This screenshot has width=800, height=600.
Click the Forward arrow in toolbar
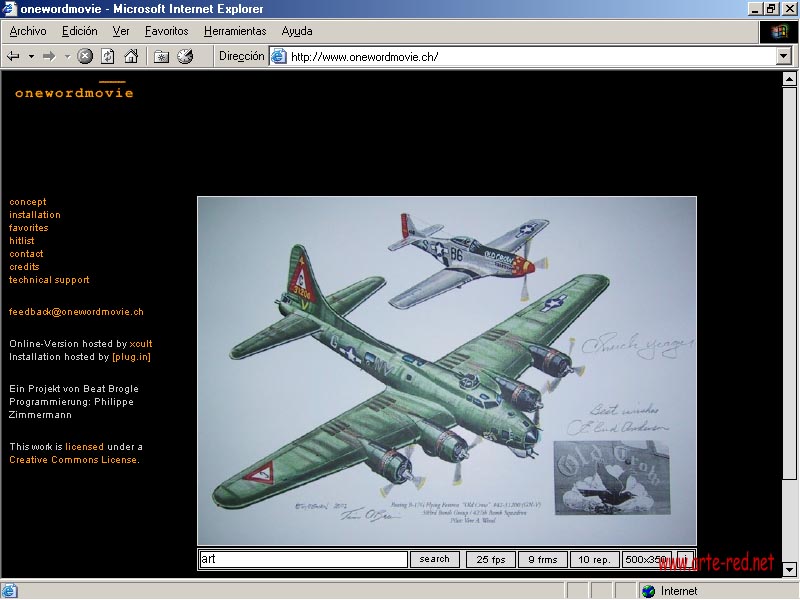pos(49,57)
